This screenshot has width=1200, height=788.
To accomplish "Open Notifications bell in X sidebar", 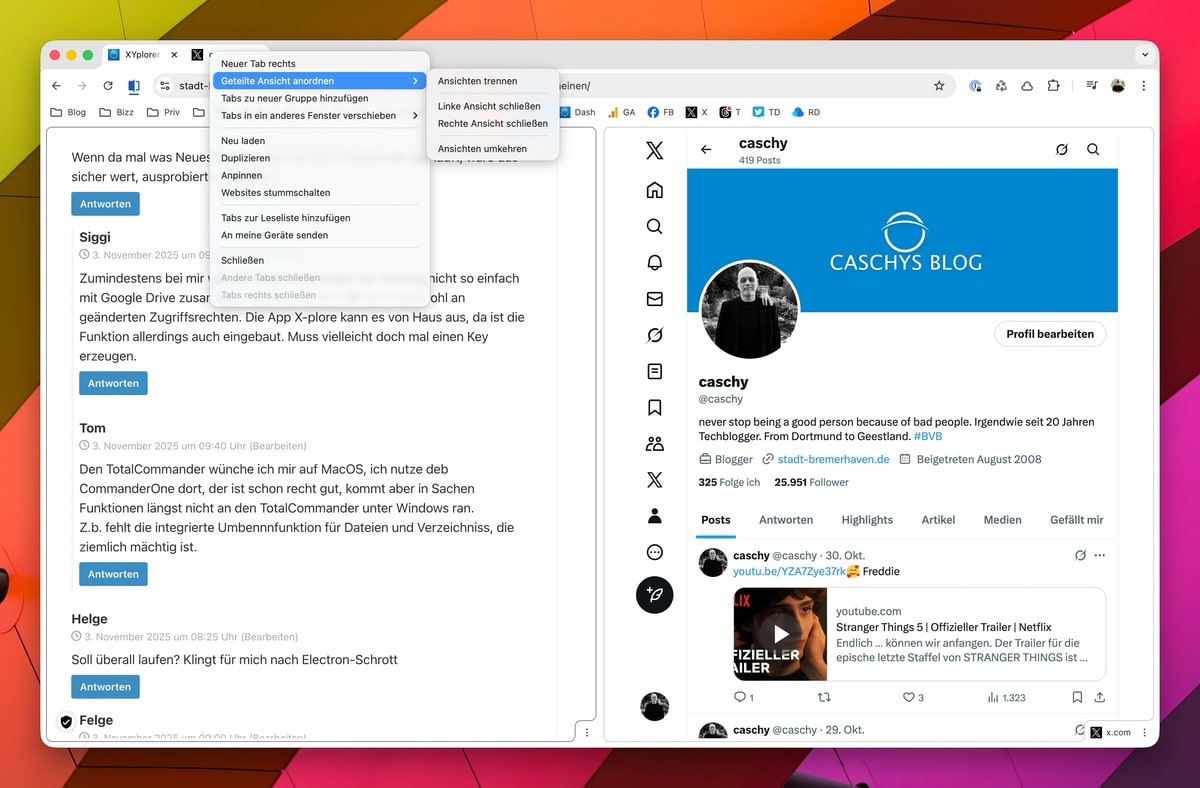I will [654, 262].
